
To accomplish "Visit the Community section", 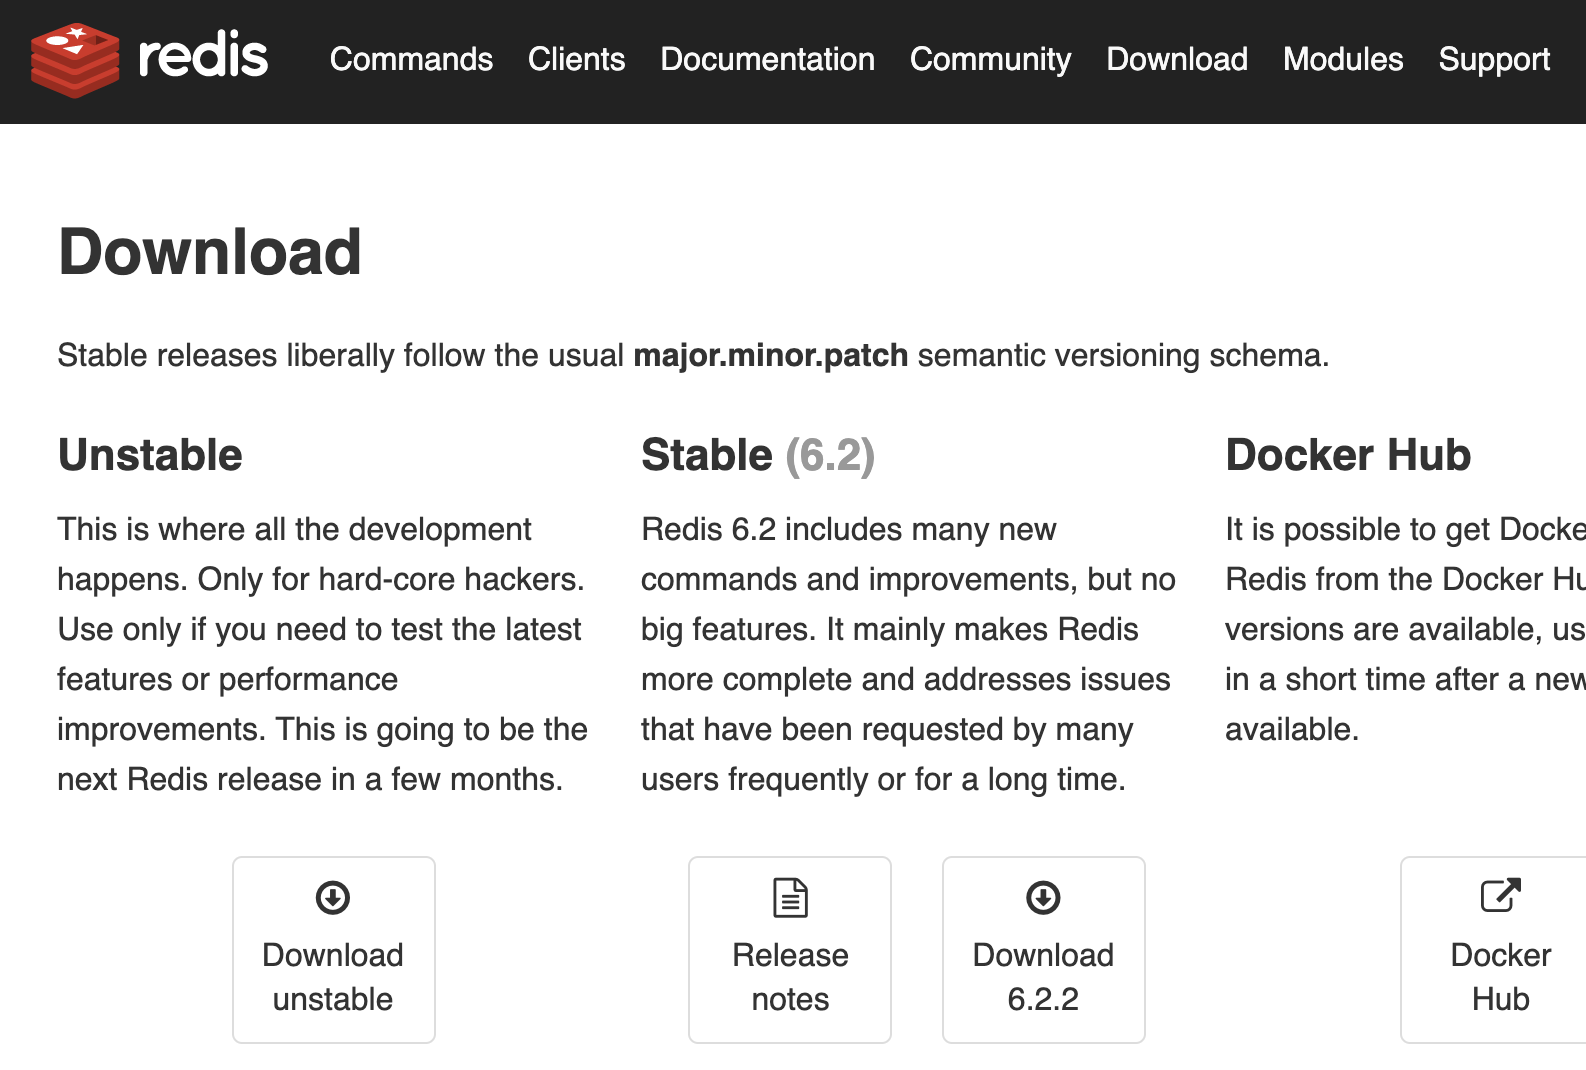I will 990,59.
